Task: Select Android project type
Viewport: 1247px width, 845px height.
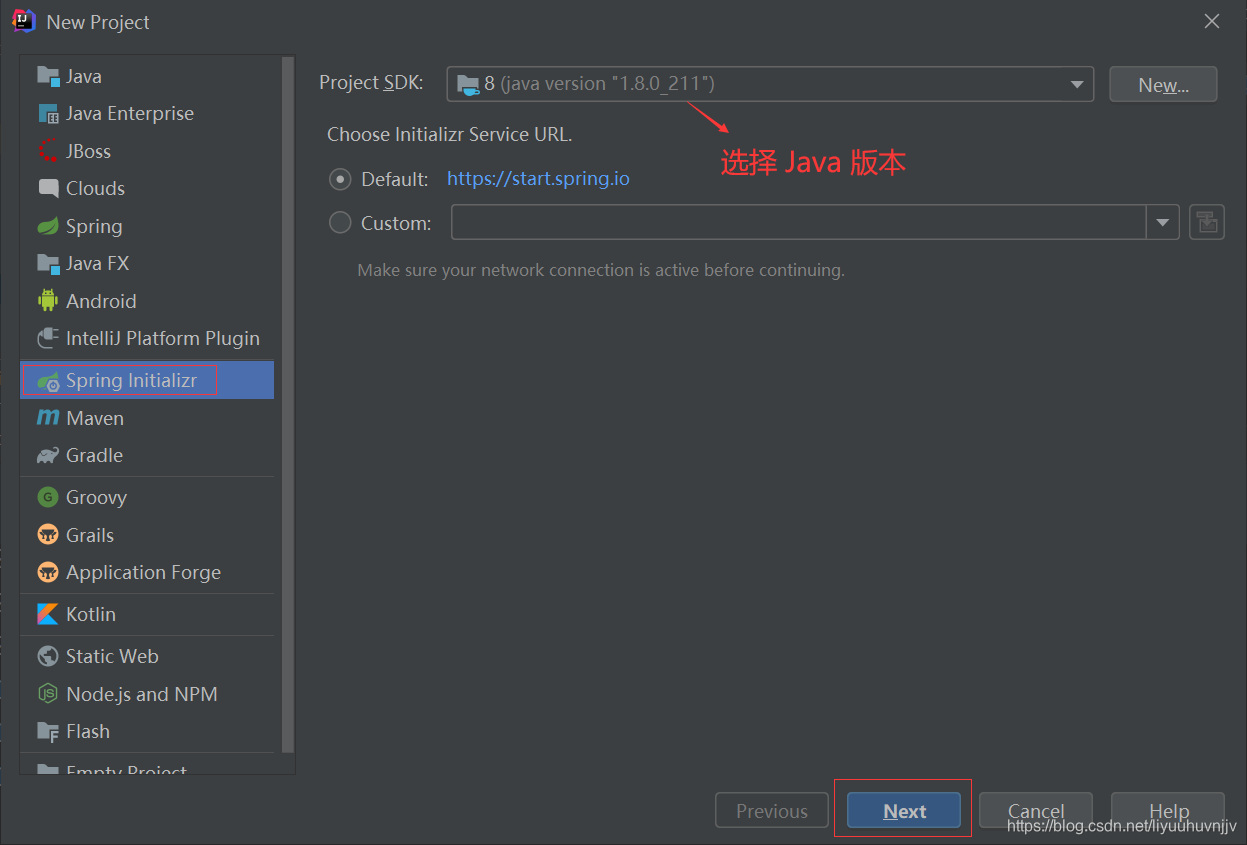Action: [147, 301]
